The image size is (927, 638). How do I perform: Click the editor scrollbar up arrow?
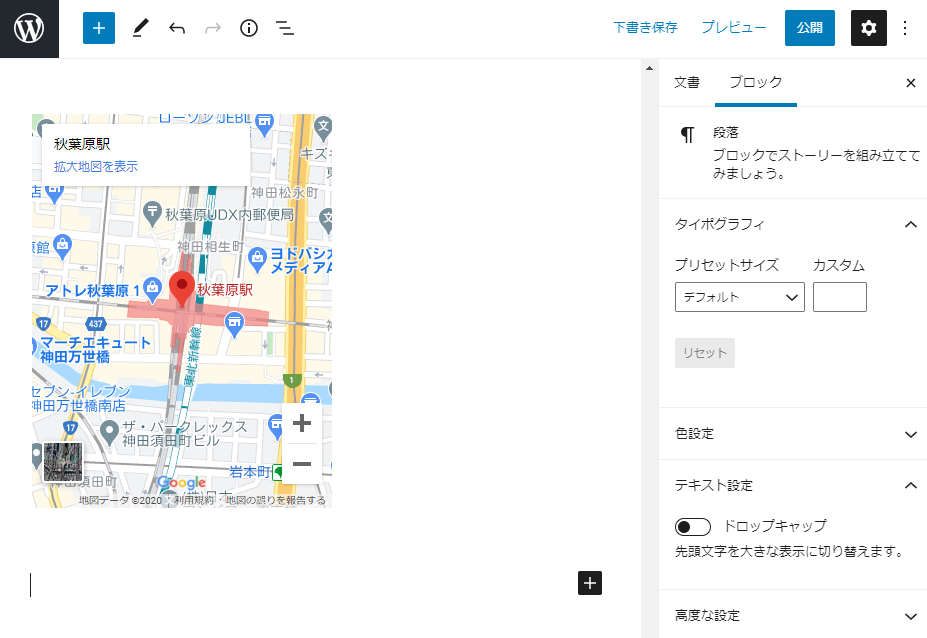(649, 68)
